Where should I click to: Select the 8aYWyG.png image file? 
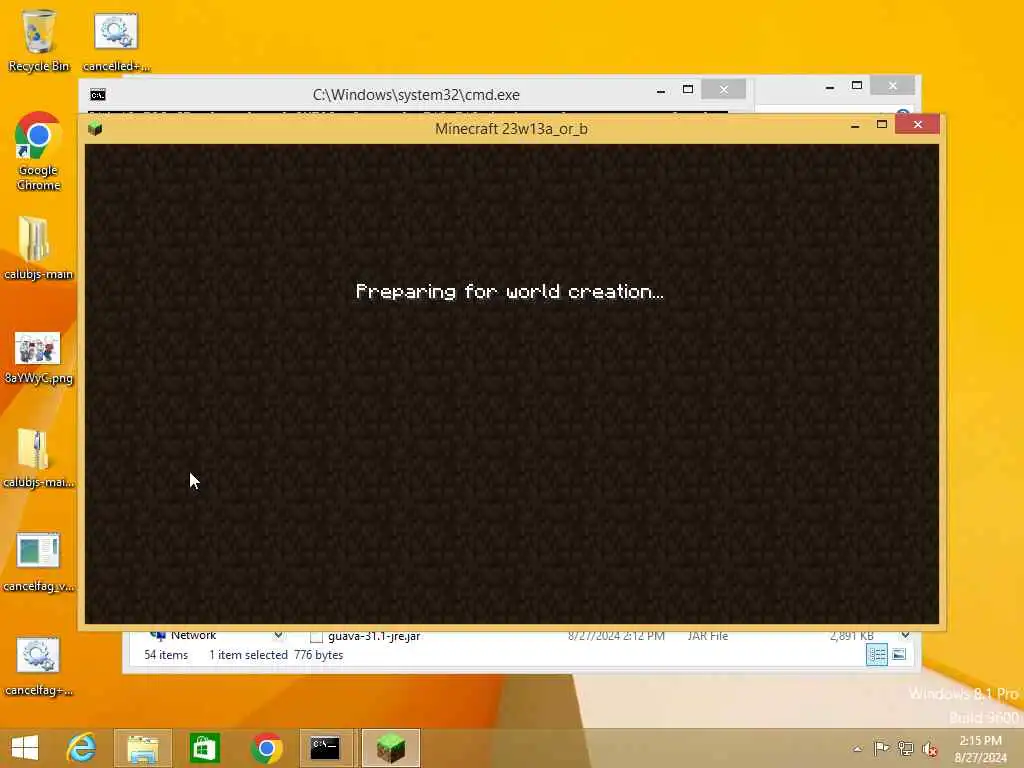tap(39, 357)
